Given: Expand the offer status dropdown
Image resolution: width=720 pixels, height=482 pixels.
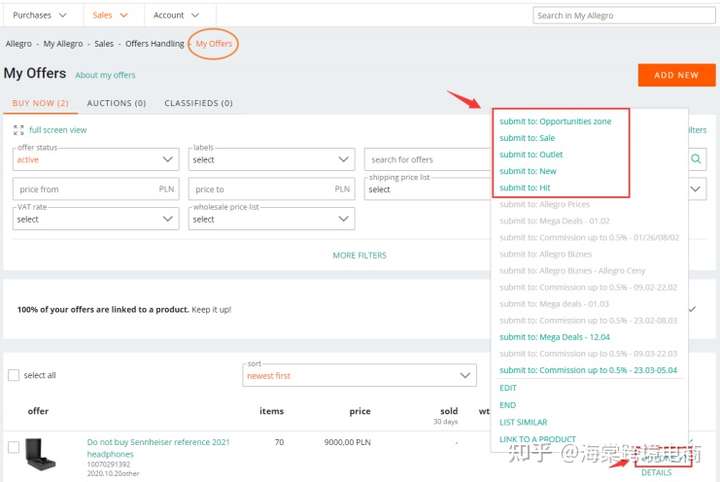Looking at the screenshot, I should (x=96, y=159).
